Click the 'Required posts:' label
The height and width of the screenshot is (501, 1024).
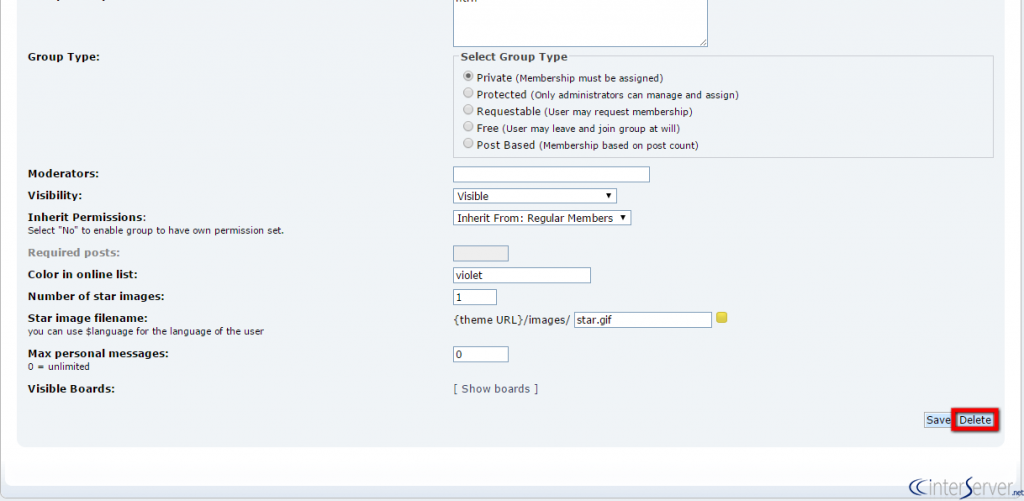(x=74, y=253)
